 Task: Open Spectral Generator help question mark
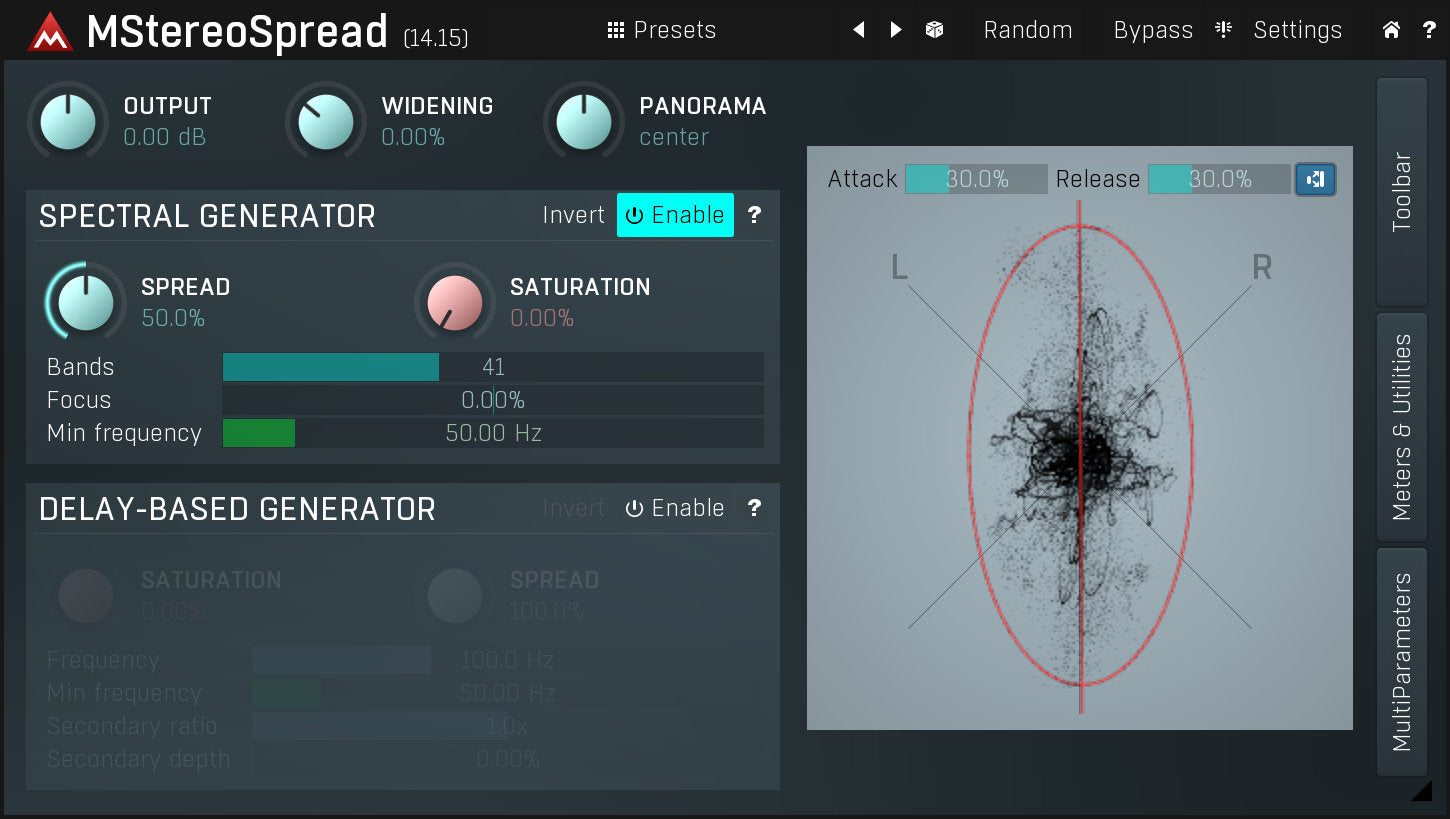click(755, 215)
